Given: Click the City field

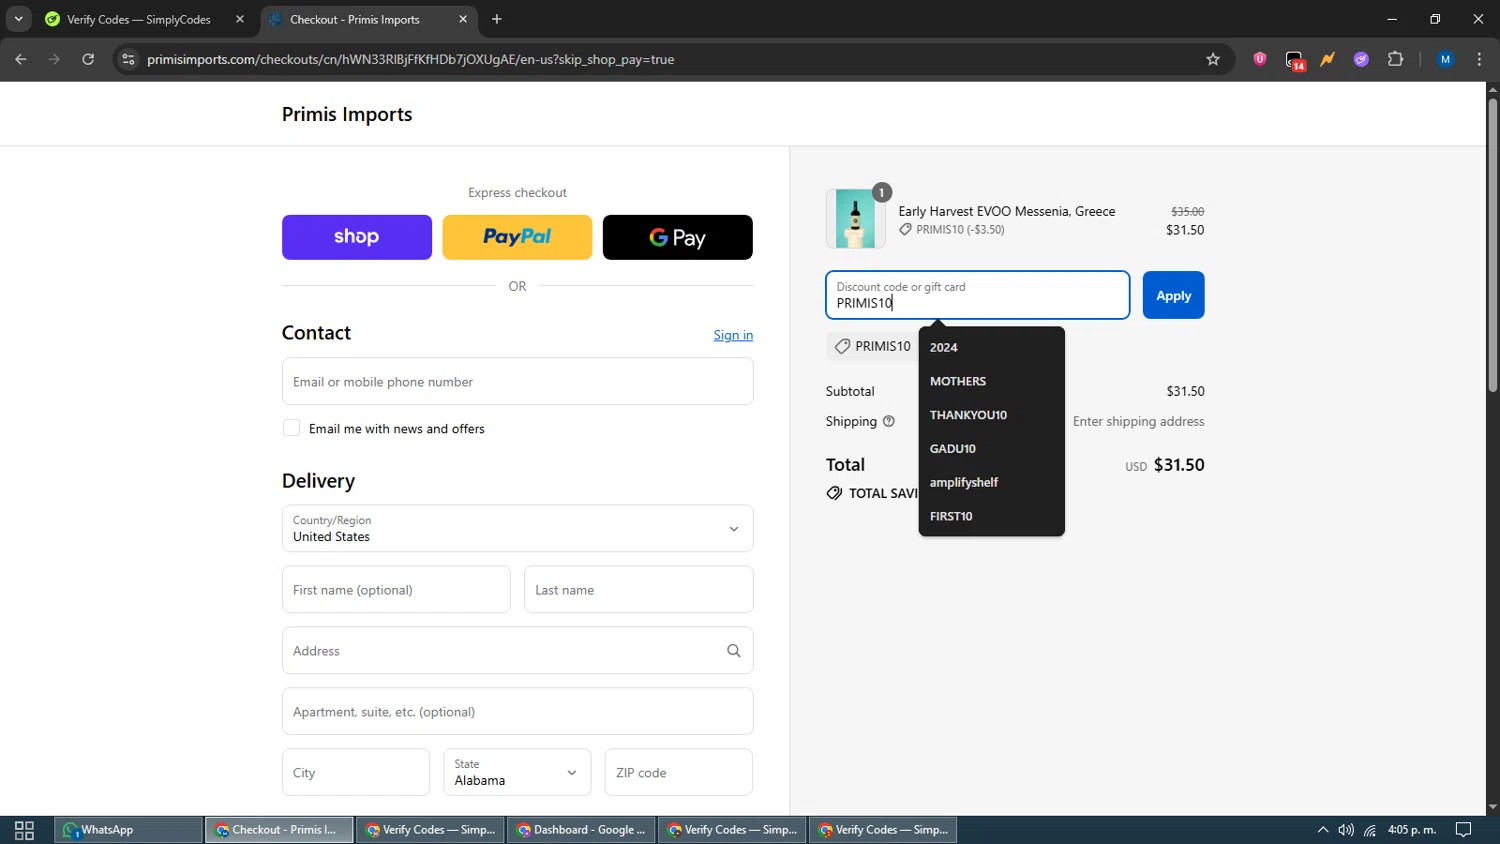Looking at the screenshot, I should (356, 772).
